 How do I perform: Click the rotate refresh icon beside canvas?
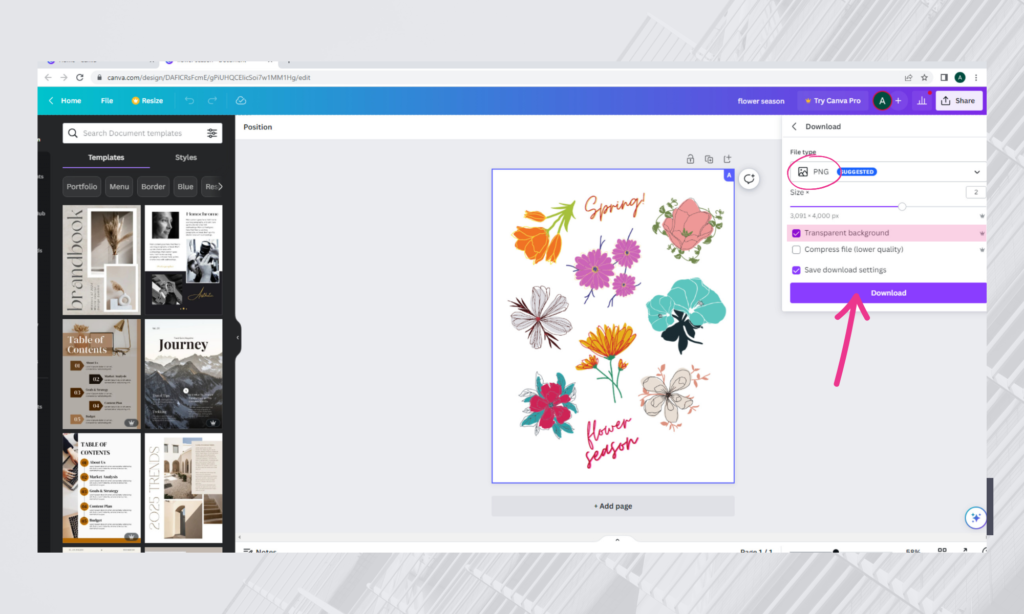(x=749, y=179)
